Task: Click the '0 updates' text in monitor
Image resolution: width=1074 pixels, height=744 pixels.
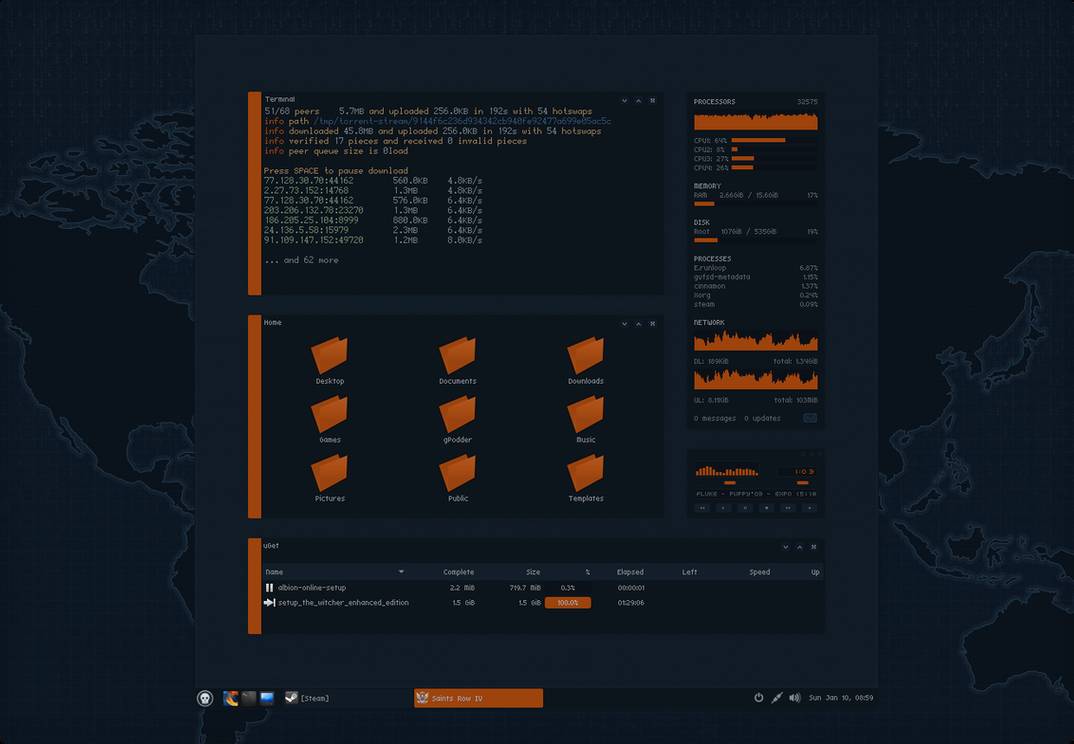Action: coord(762,418)
